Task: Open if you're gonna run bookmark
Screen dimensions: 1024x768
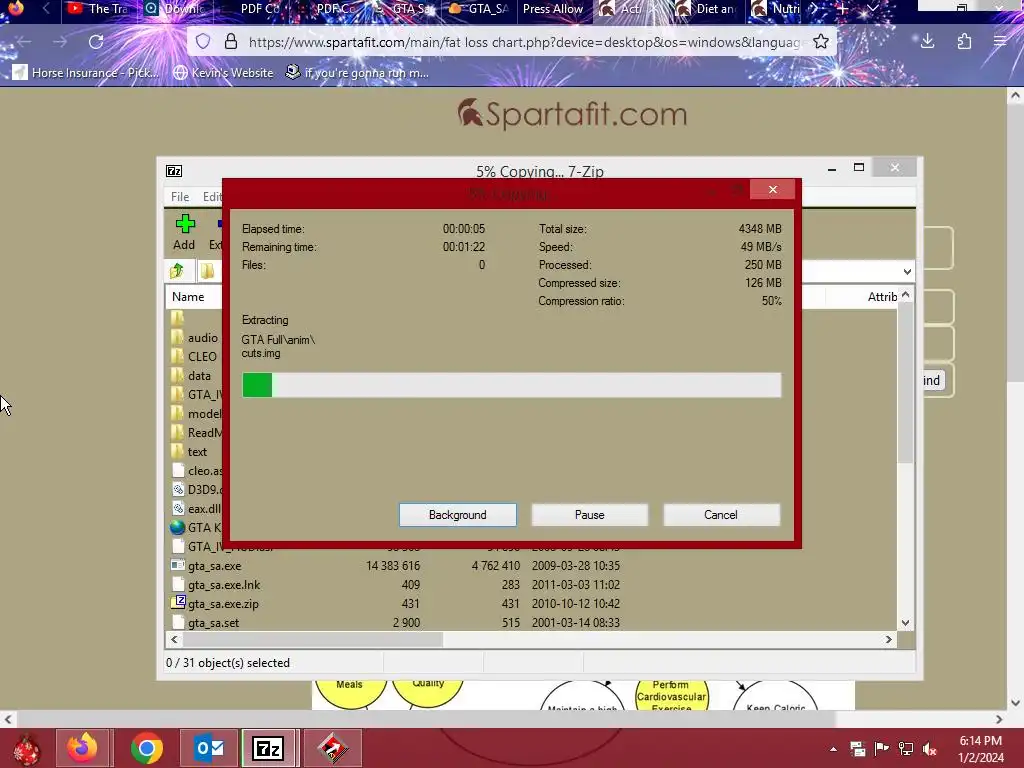Action: pos(357,72)
